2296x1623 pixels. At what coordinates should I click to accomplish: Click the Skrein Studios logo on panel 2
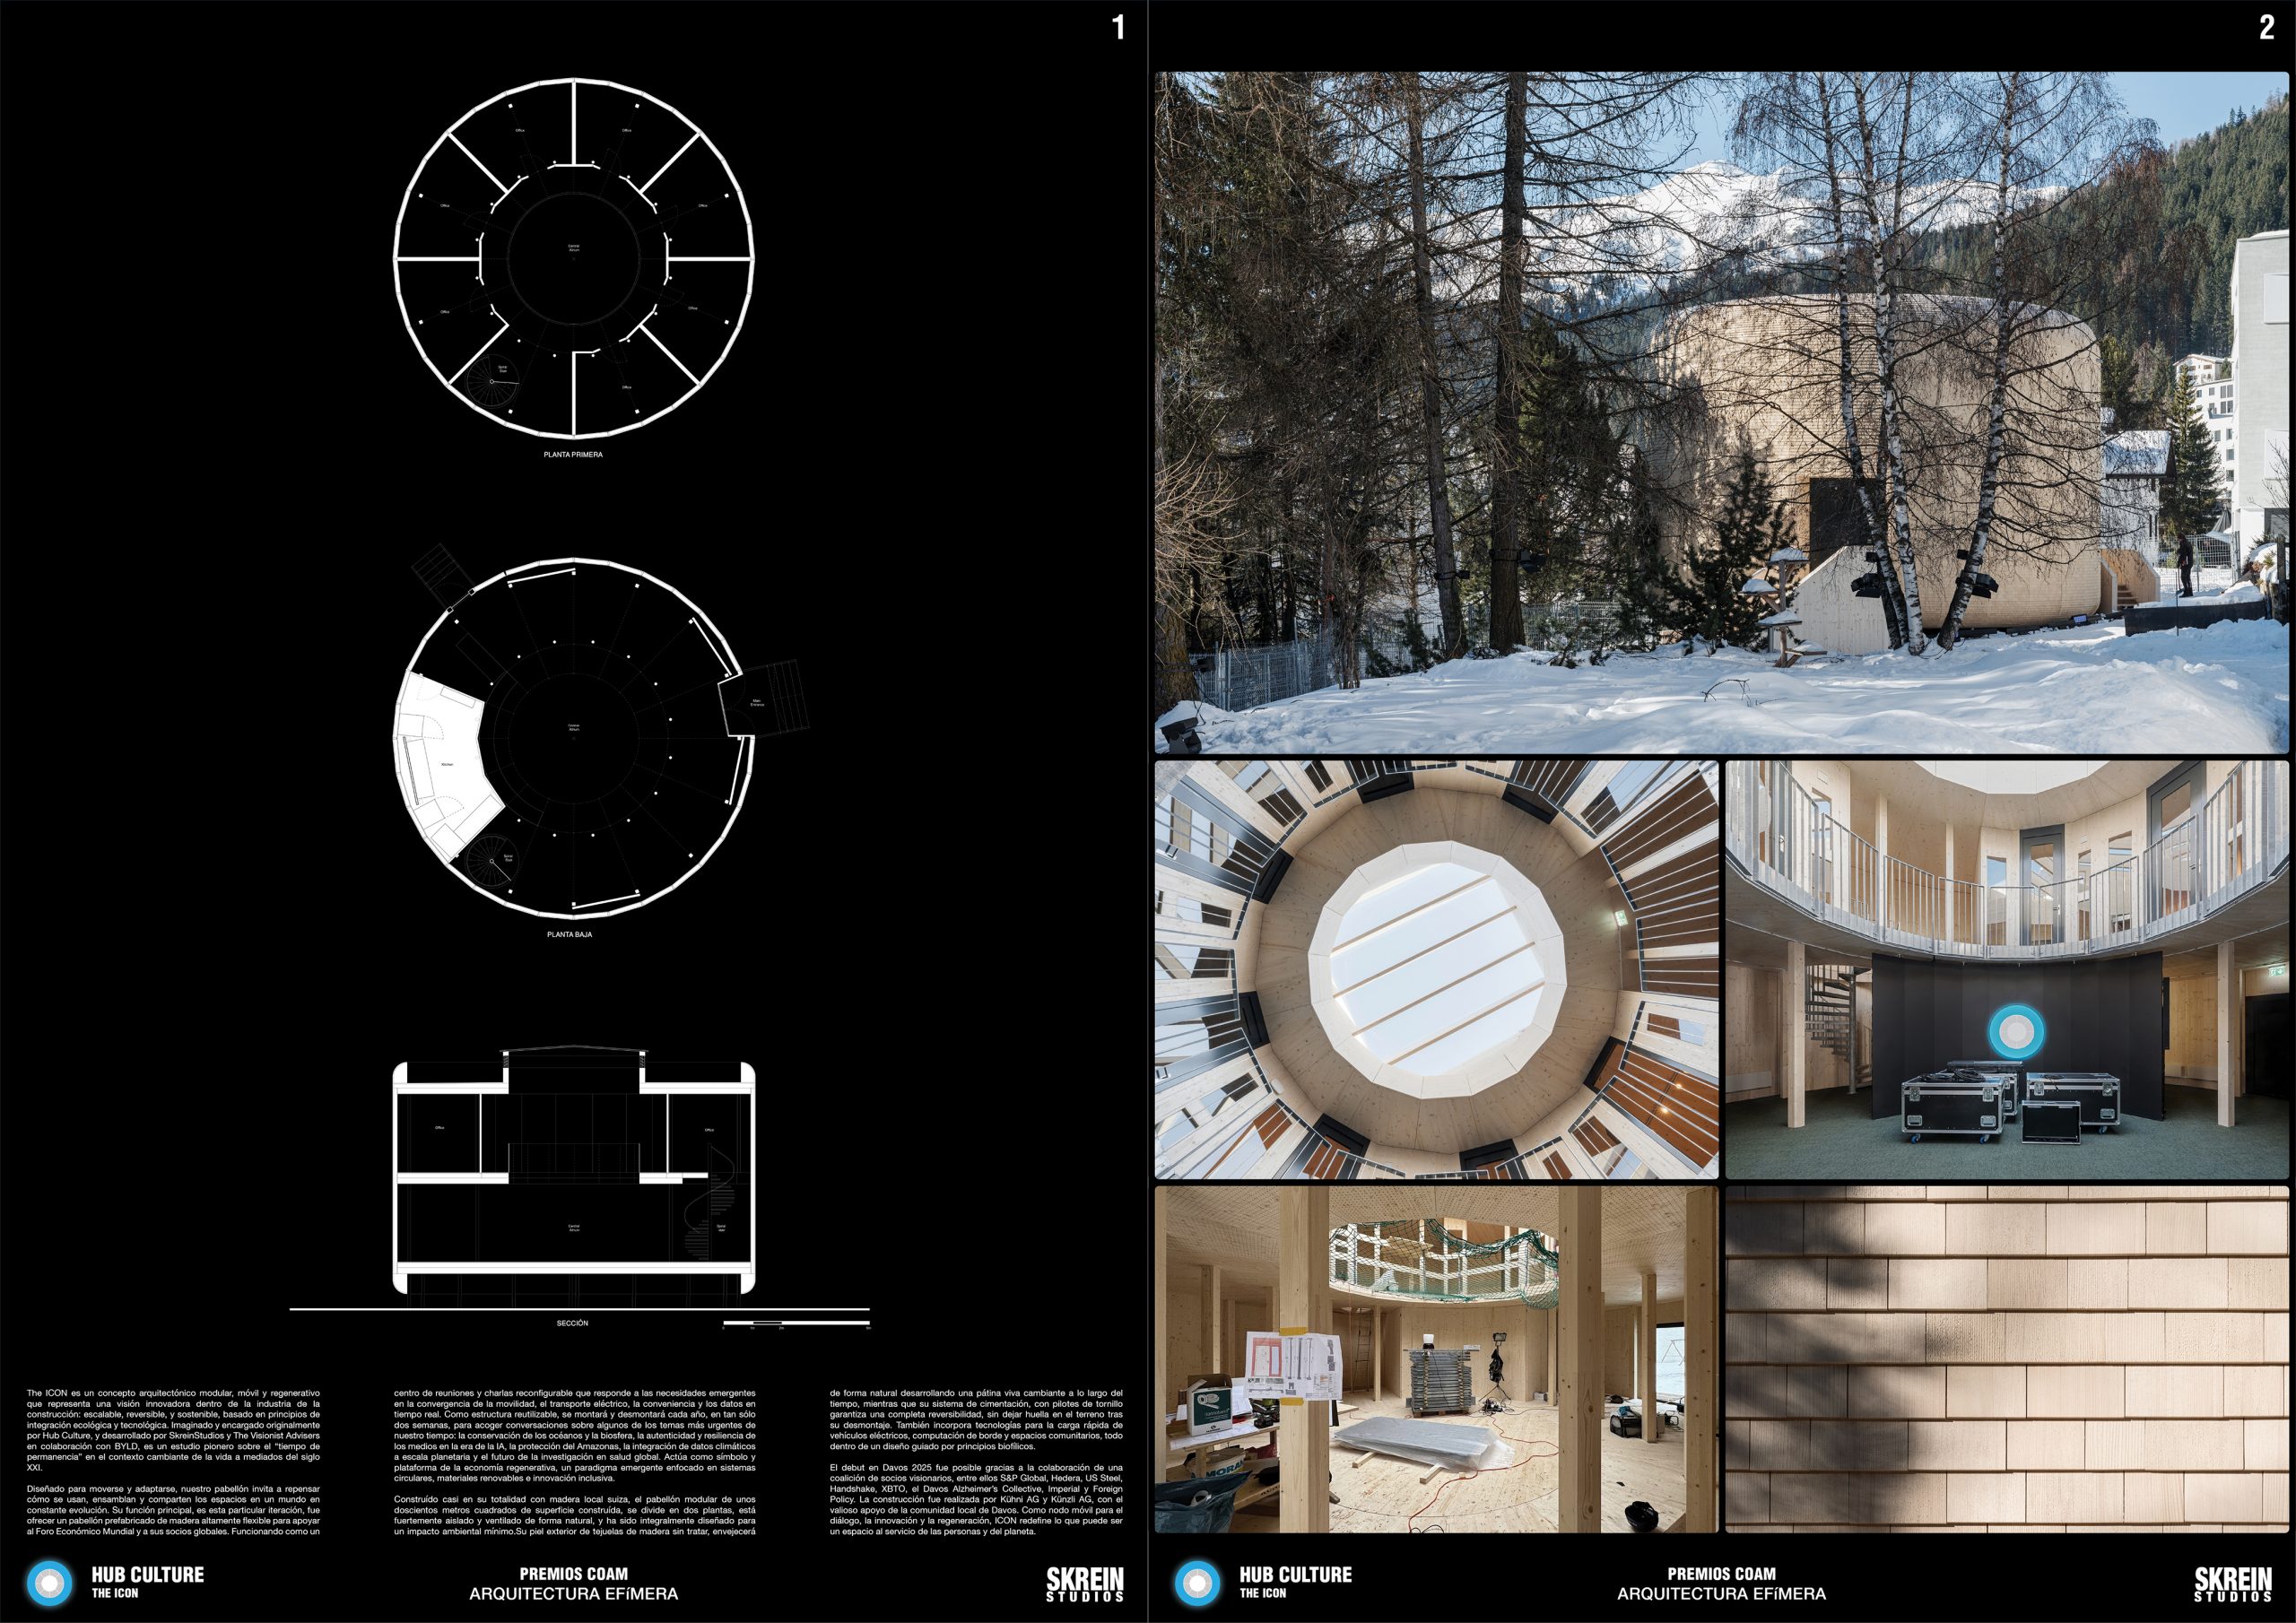coord(2232,1583)
